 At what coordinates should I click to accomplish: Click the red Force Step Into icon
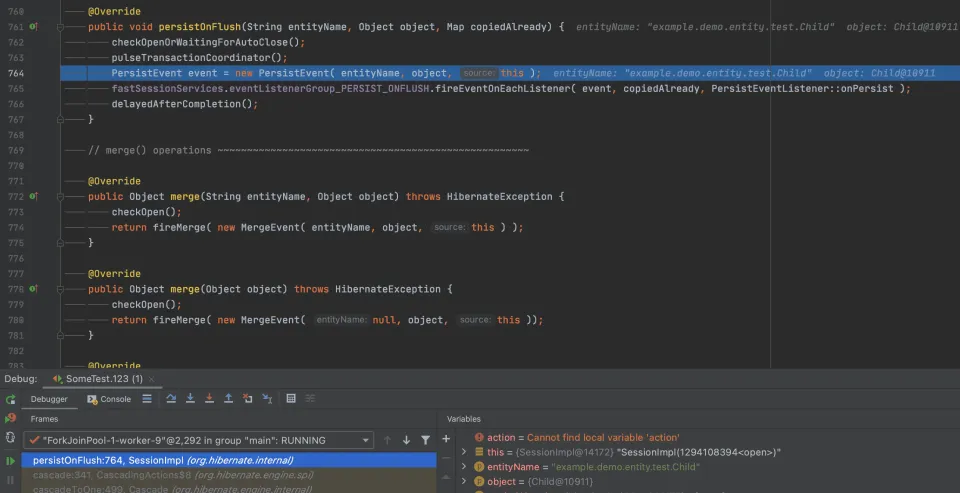[x=209, y=399]
